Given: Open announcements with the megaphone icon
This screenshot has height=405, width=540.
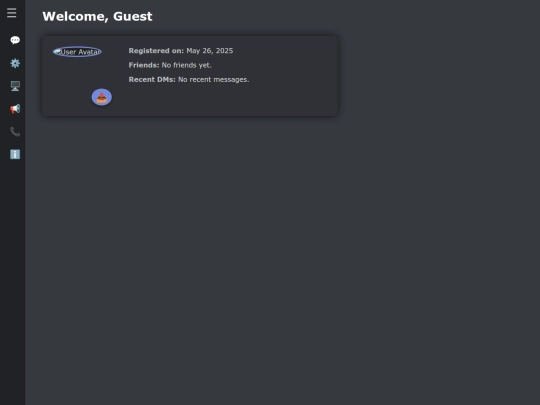Looking at the screenshot, I should point(15,109).
